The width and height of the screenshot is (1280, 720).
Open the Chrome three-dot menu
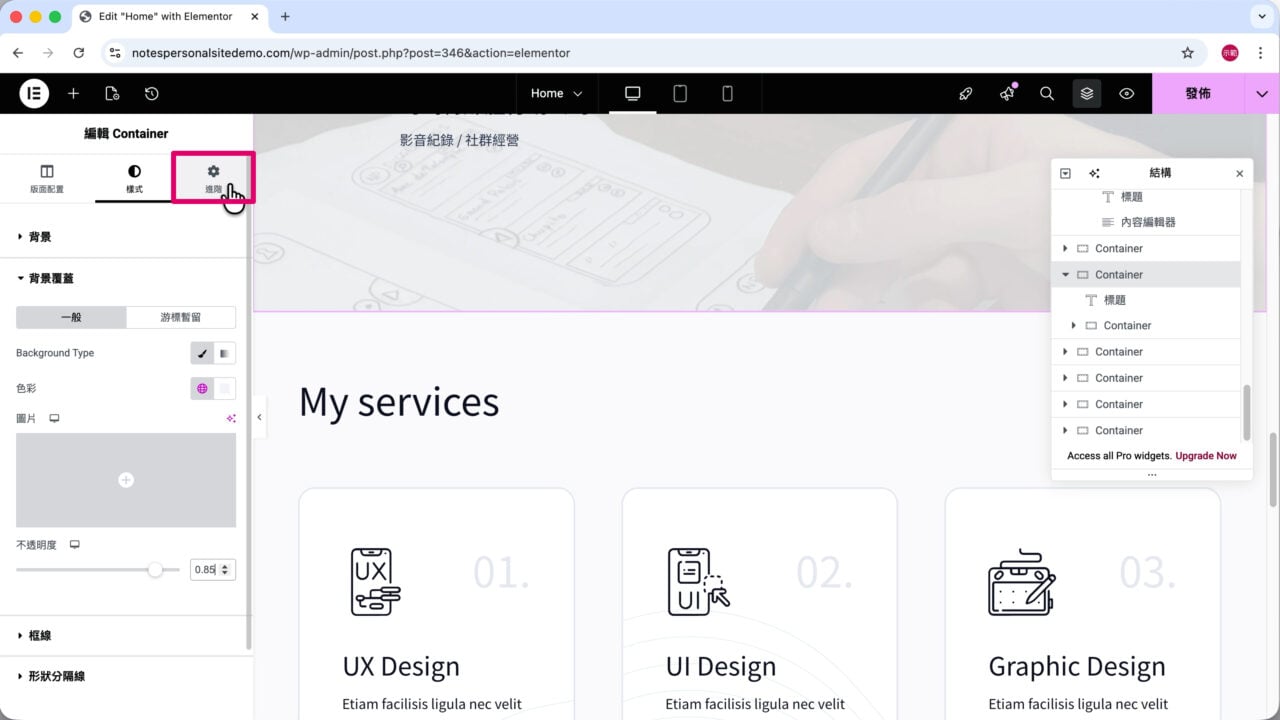tap(1261, 52)
